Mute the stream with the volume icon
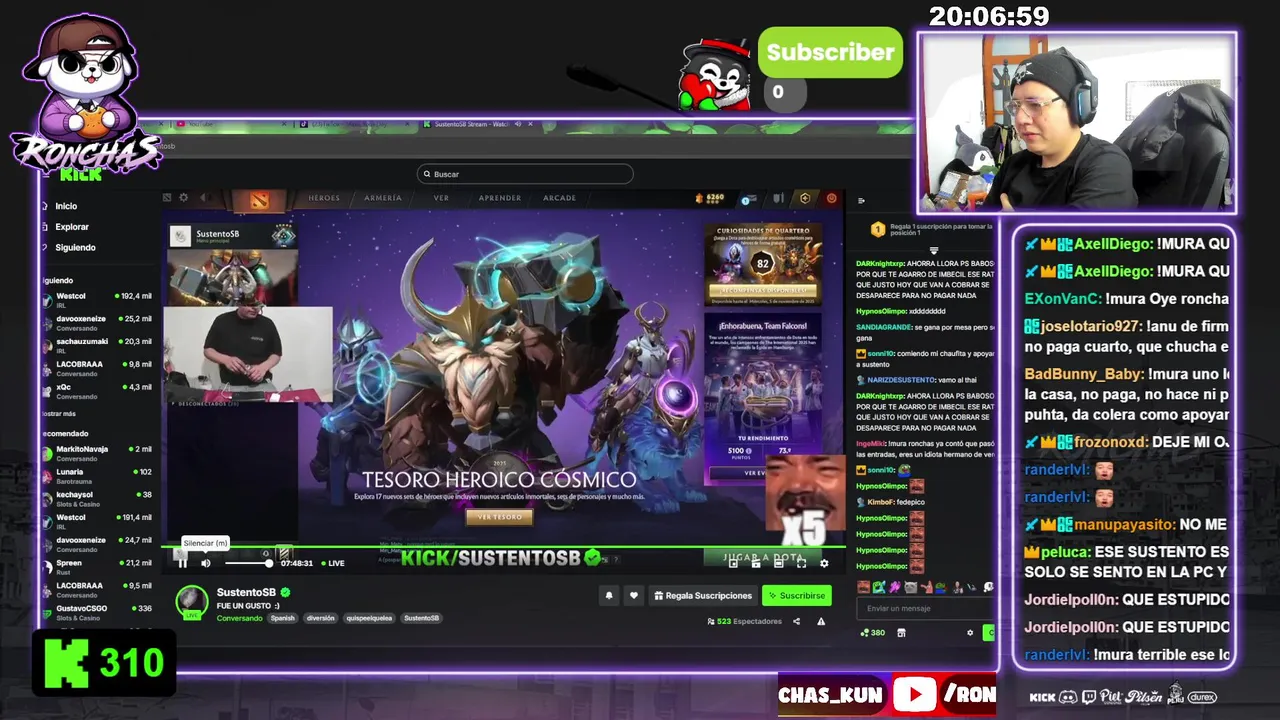Screen dimensions: 1280x720 pos(206,563)
